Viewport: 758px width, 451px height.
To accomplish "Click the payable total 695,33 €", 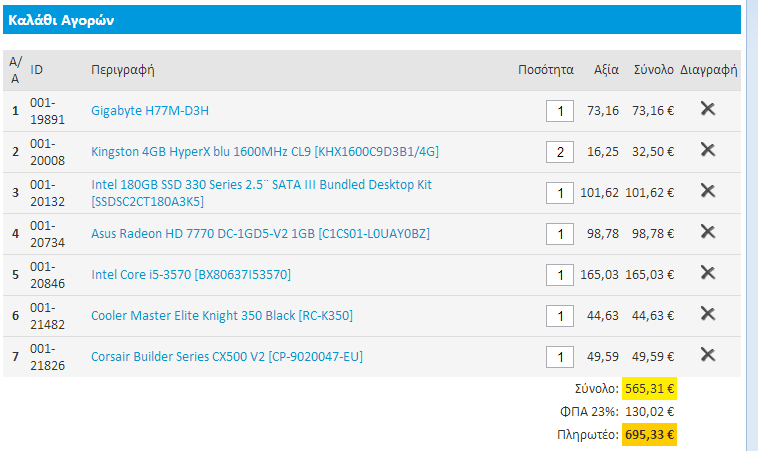I will (x=649, y=435).
